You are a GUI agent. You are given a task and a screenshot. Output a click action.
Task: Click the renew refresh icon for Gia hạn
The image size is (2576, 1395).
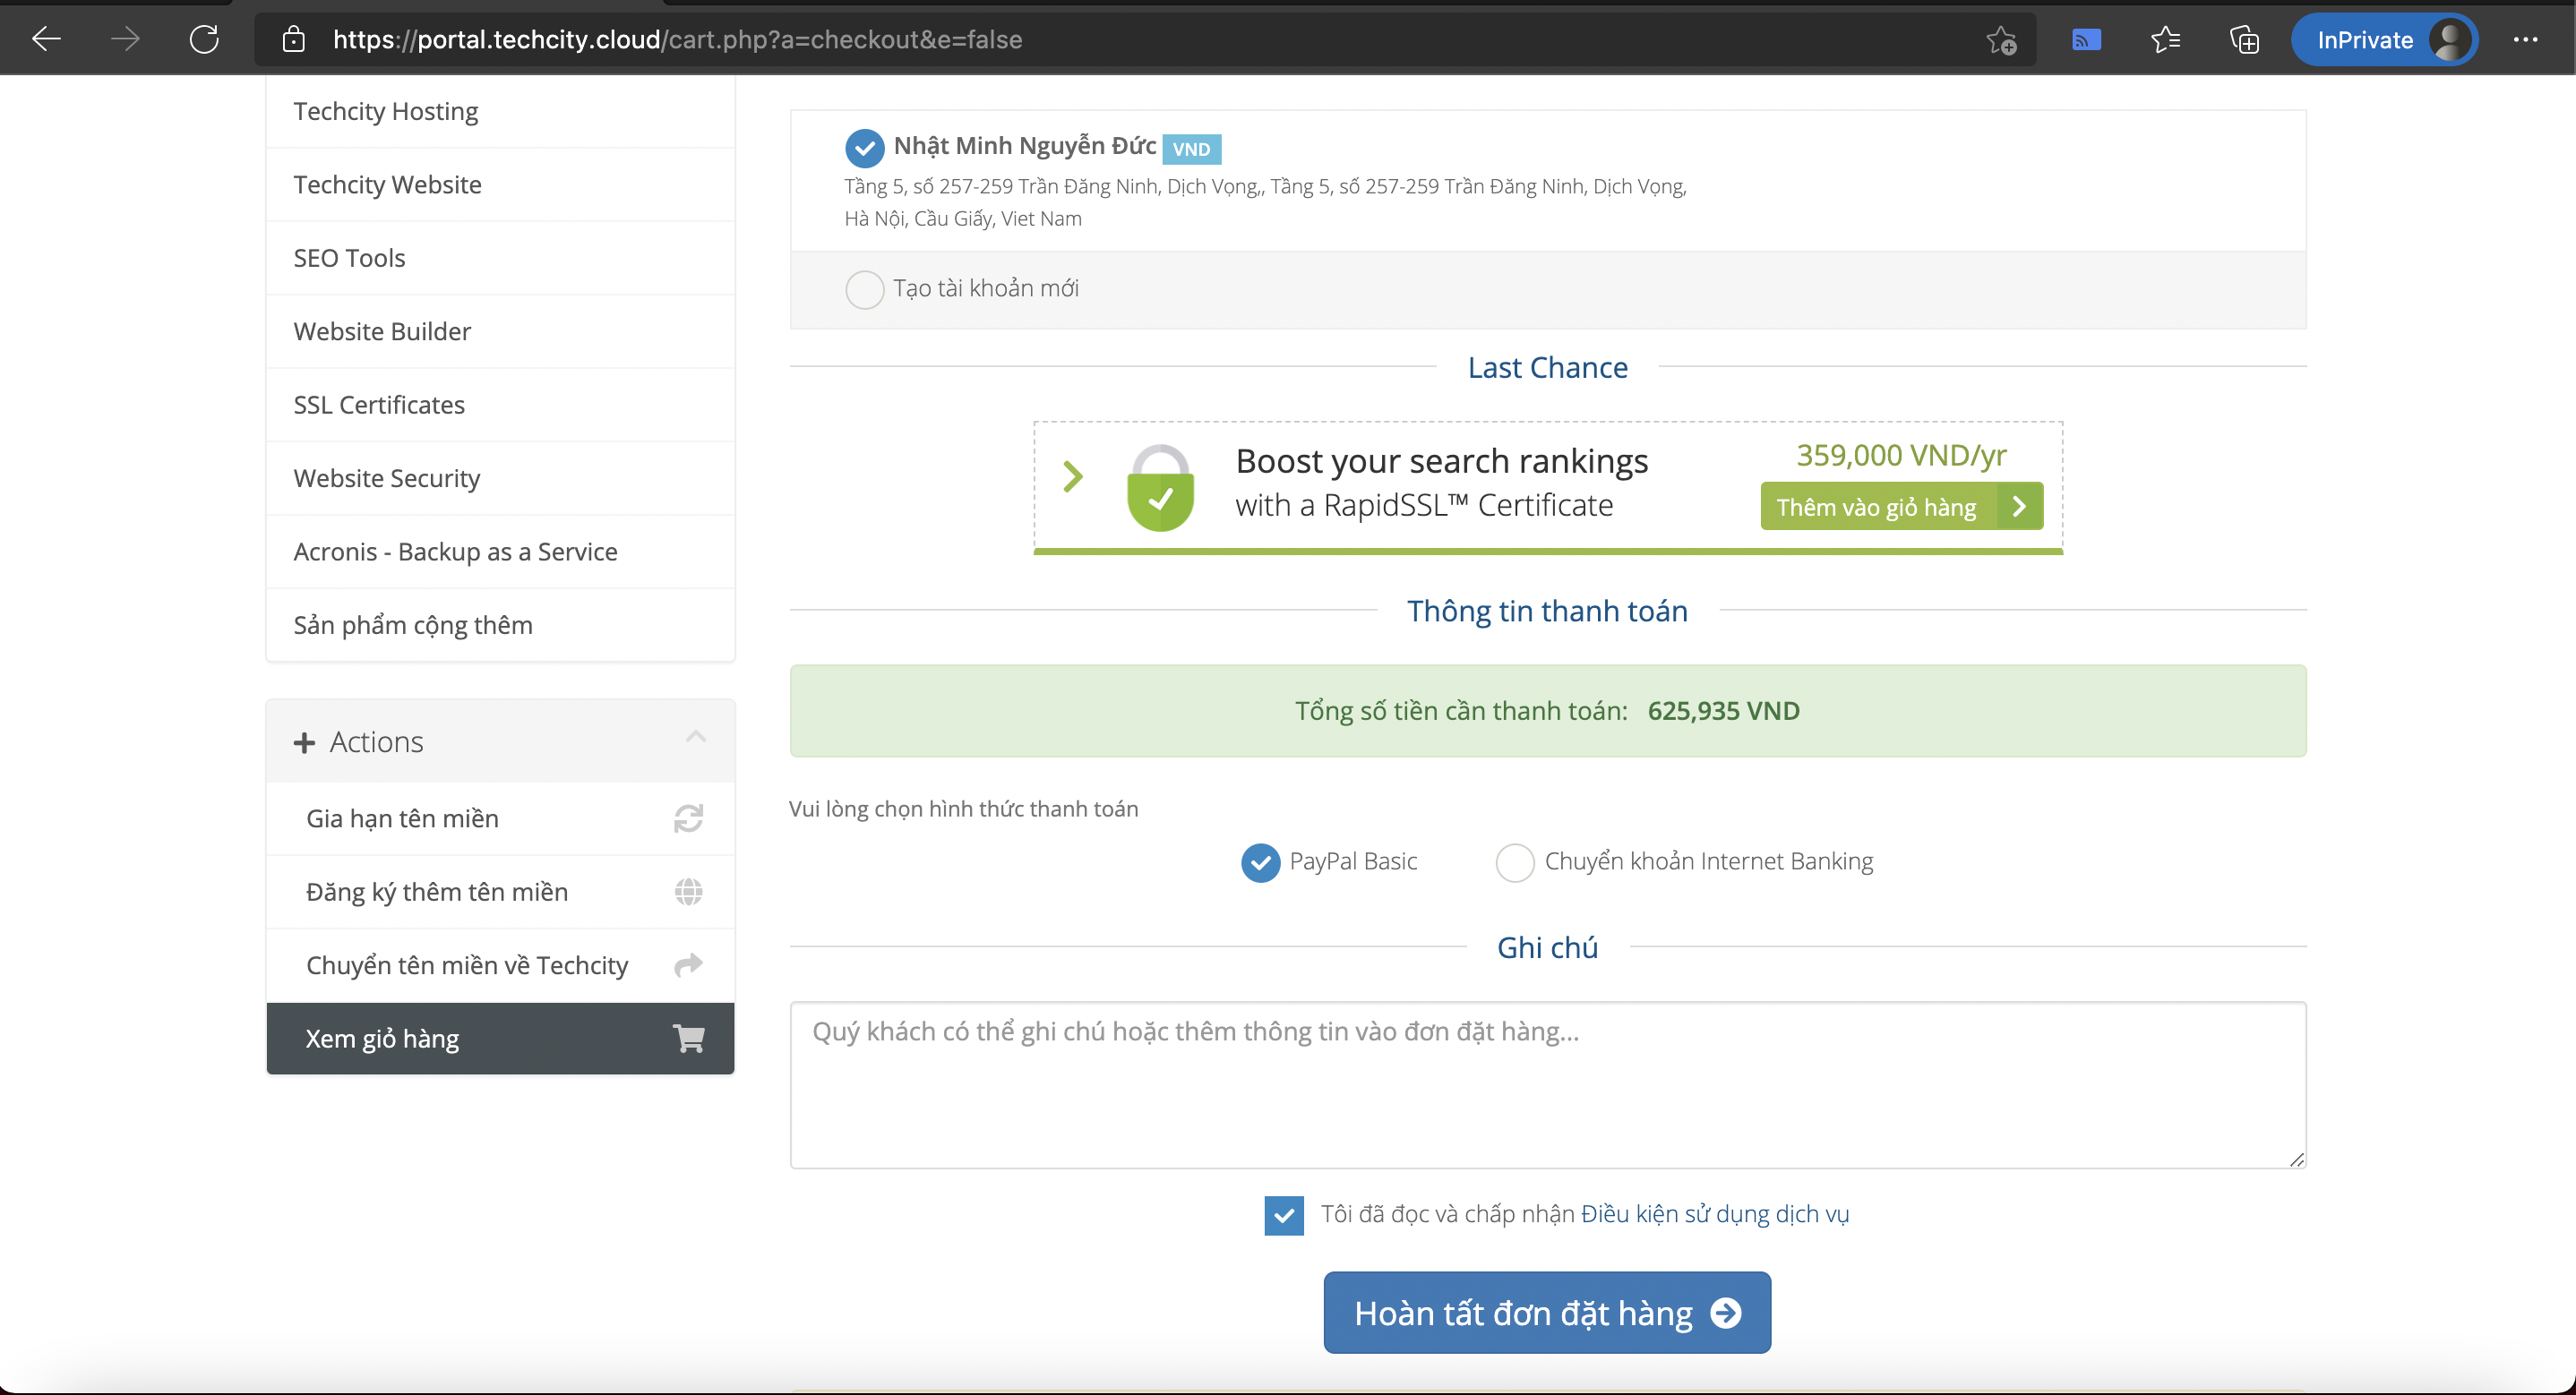pos(688,819)
